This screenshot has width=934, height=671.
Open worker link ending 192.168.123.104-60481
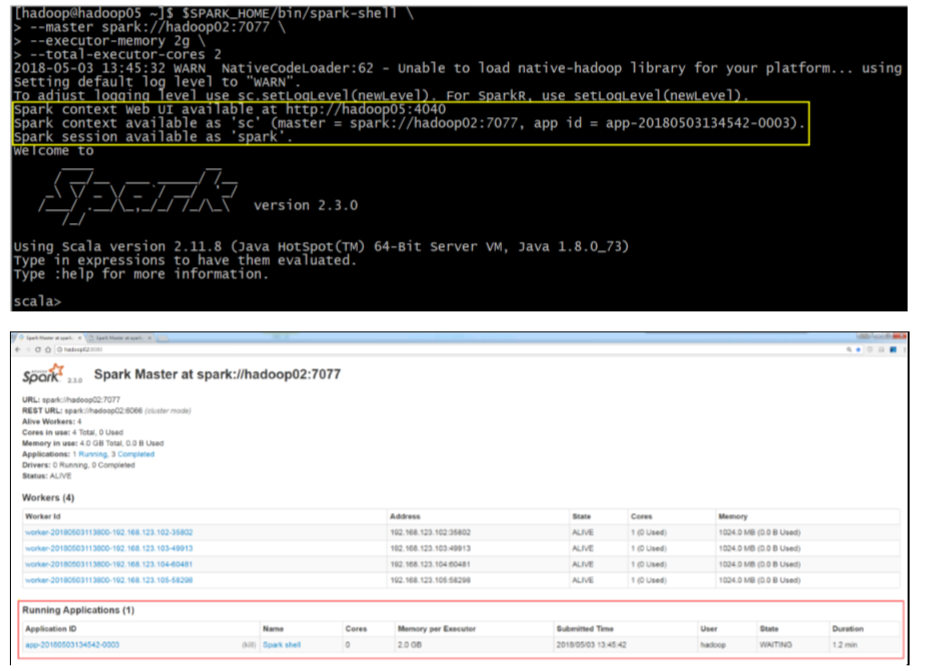click(x=109, y=564)
